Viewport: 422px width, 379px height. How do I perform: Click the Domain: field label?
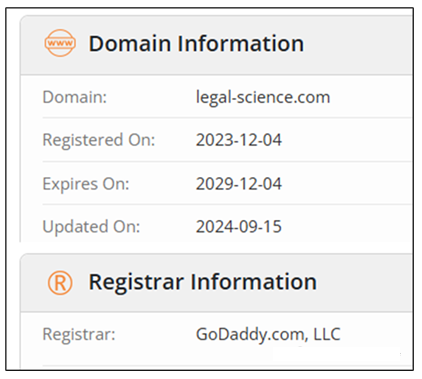point(75,97)
